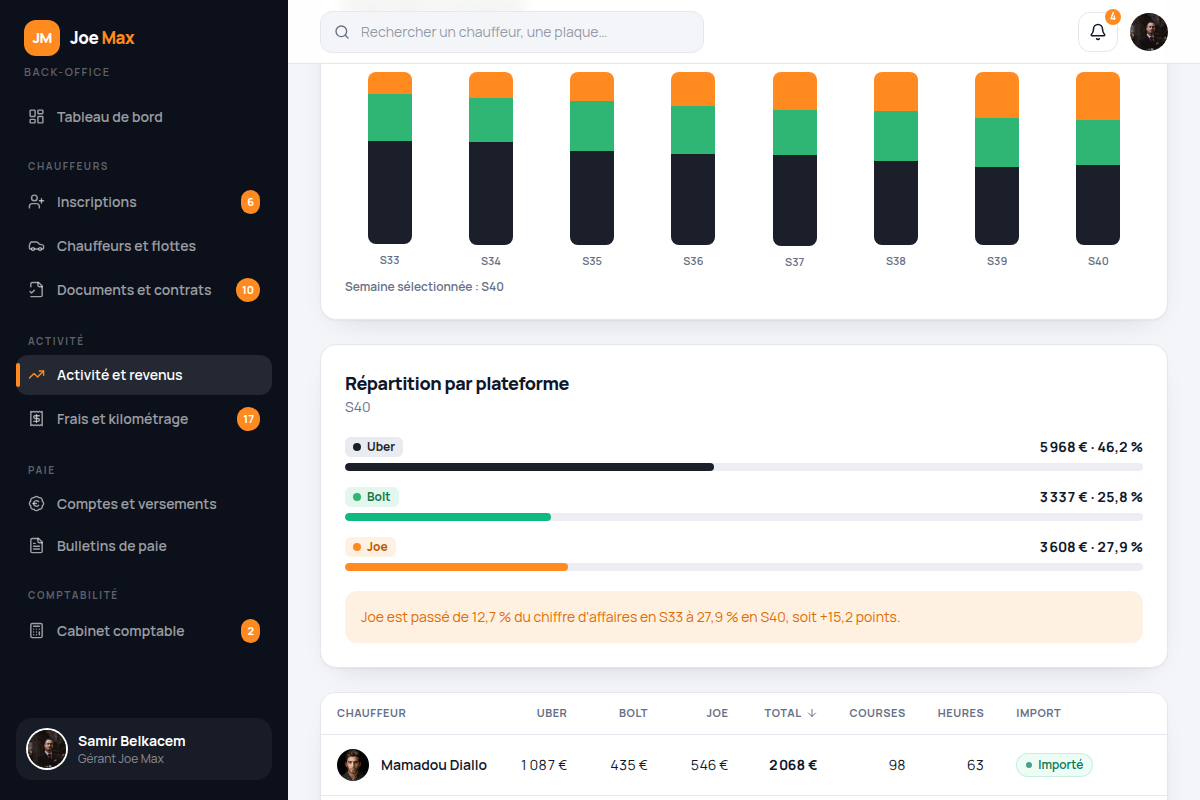Click the Cabinet comptable badge 2
The height and width of the screenshot is (800, 1200).
click(250, 631)
